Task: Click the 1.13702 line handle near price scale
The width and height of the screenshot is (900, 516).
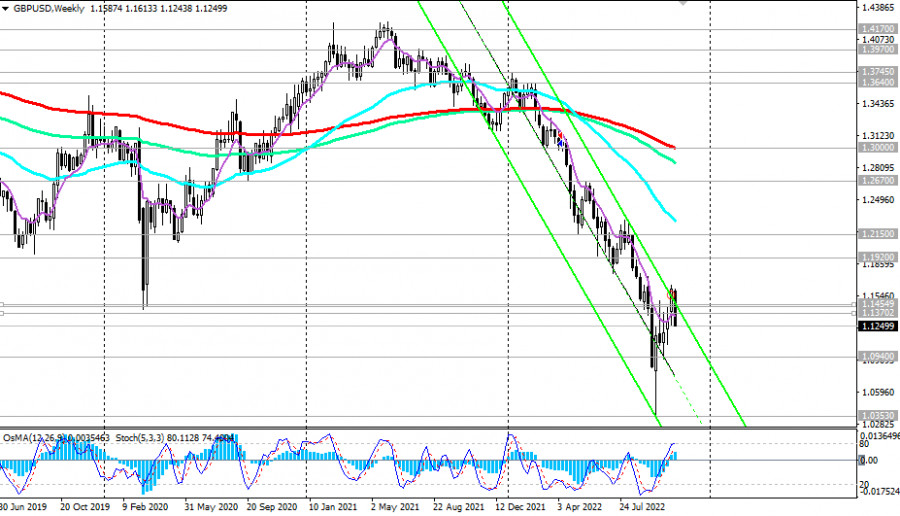Action: click(853, 313)
